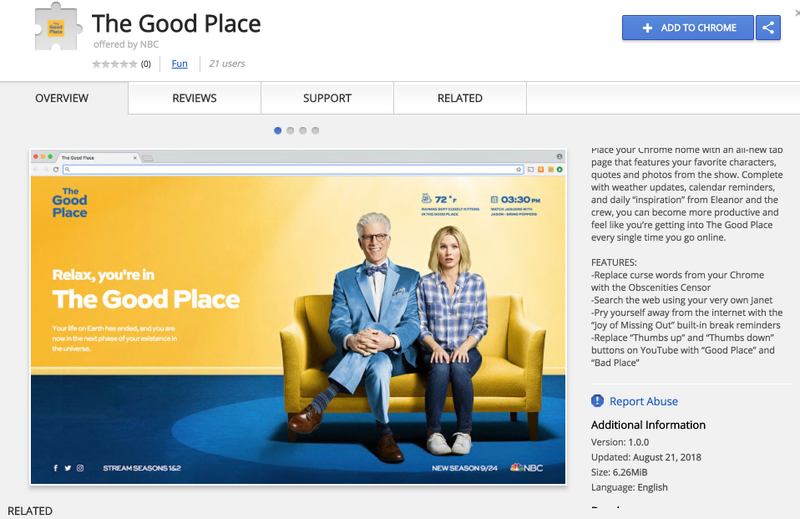This screenshot has width=800, height=519.
Task: Click the 21 users text
Action: point(227,64)
